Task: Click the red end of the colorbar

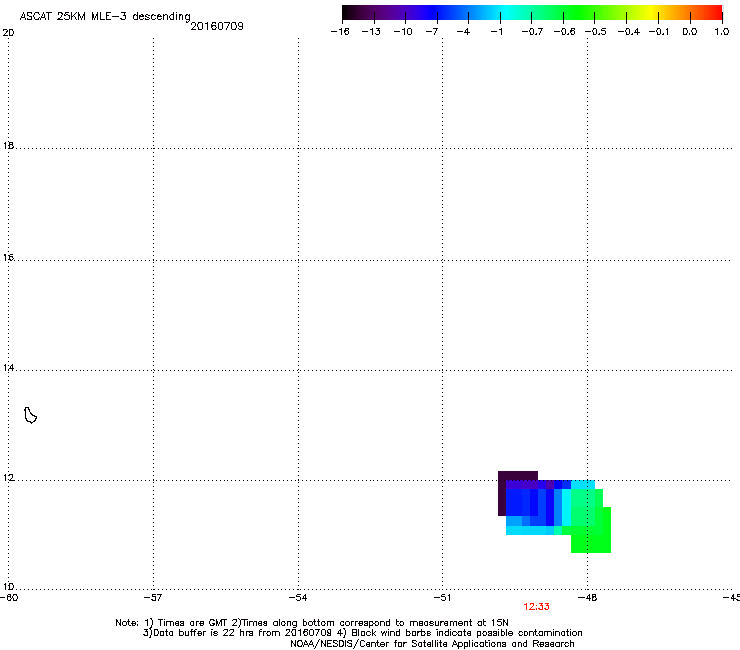Action: click(x=715, y=13)
